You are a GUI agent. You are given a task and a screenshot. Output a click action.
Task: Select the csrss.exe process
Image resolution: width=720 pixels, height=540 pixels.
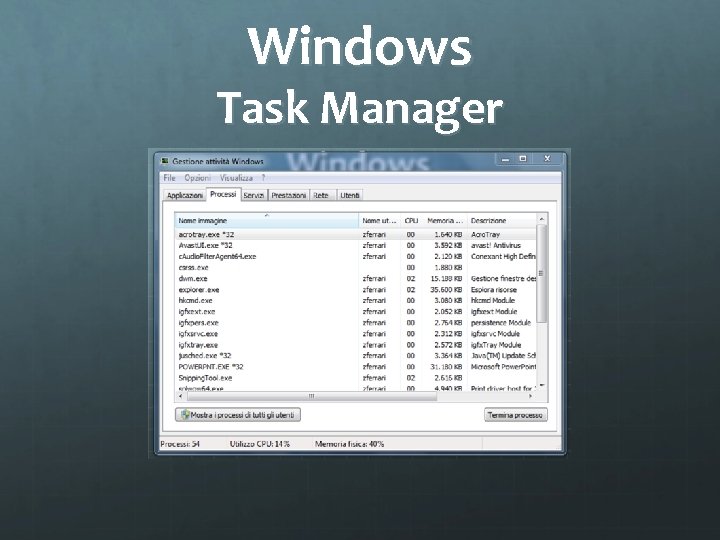[x=355, y=267]
